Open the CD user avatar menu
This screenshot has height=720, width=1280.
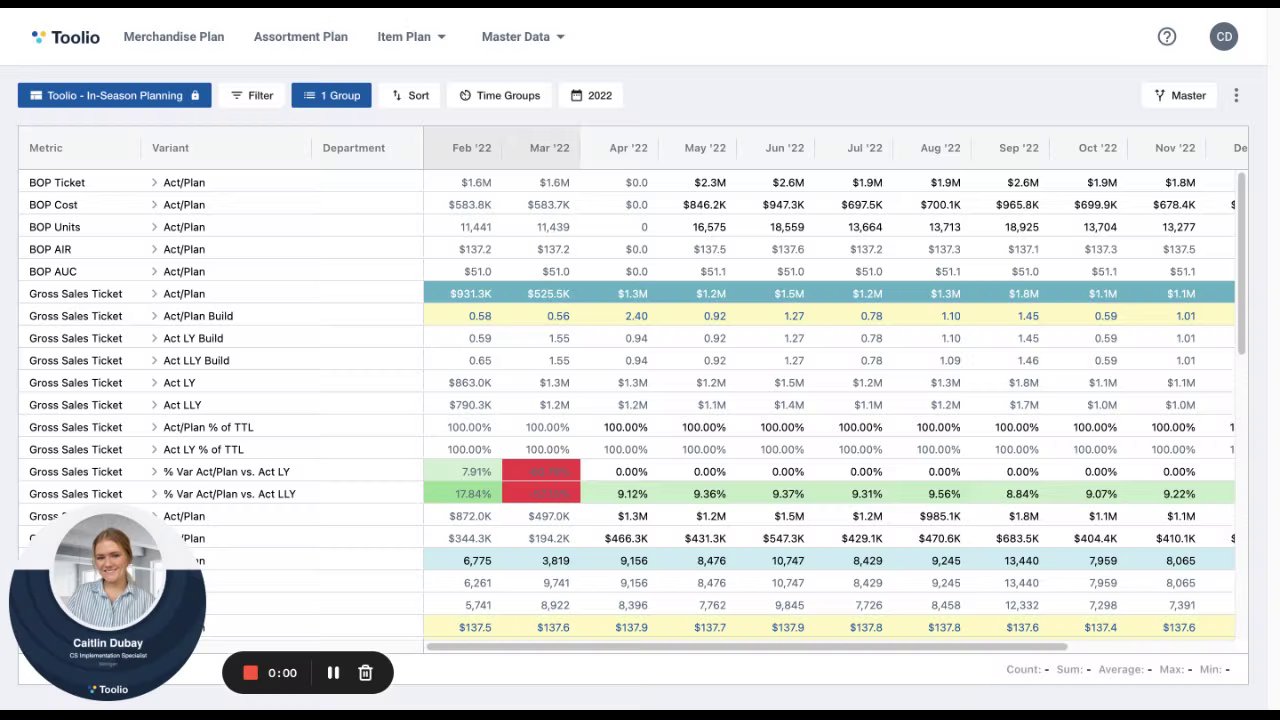(x=1224, y=37)
